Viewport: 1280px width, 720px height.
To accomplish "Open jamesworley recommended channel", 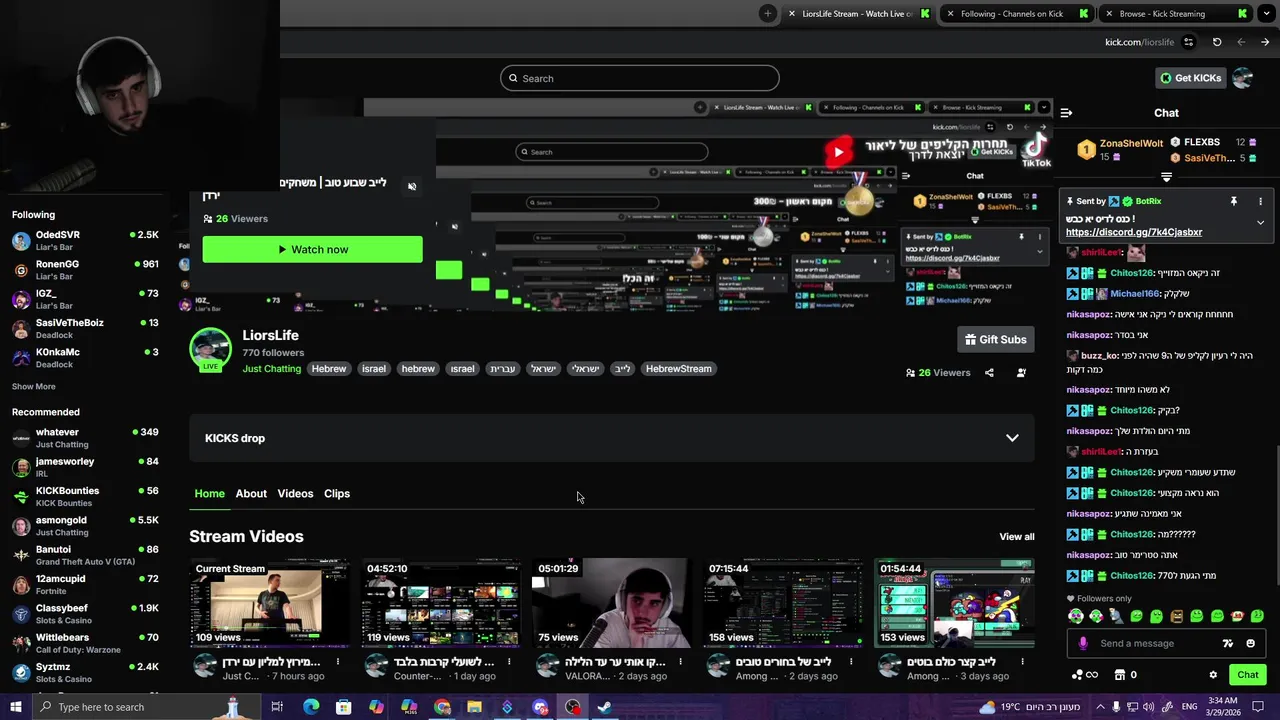I will click(85, 467).
